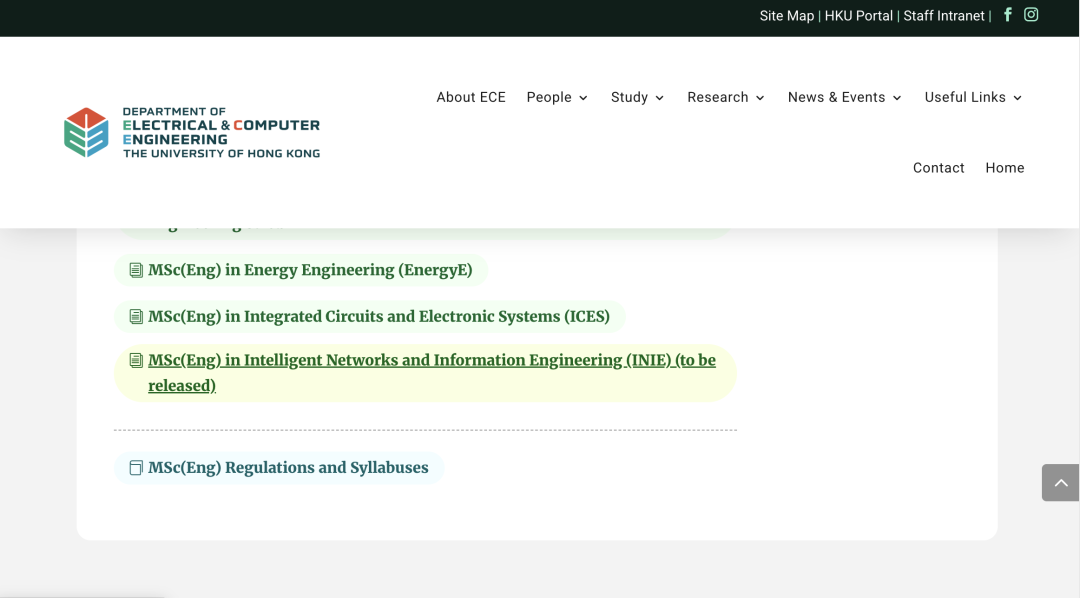The image size is (1080, 598).
Task: Open the Site Map link
Action: pyautogui.click(x=787, y=16)
